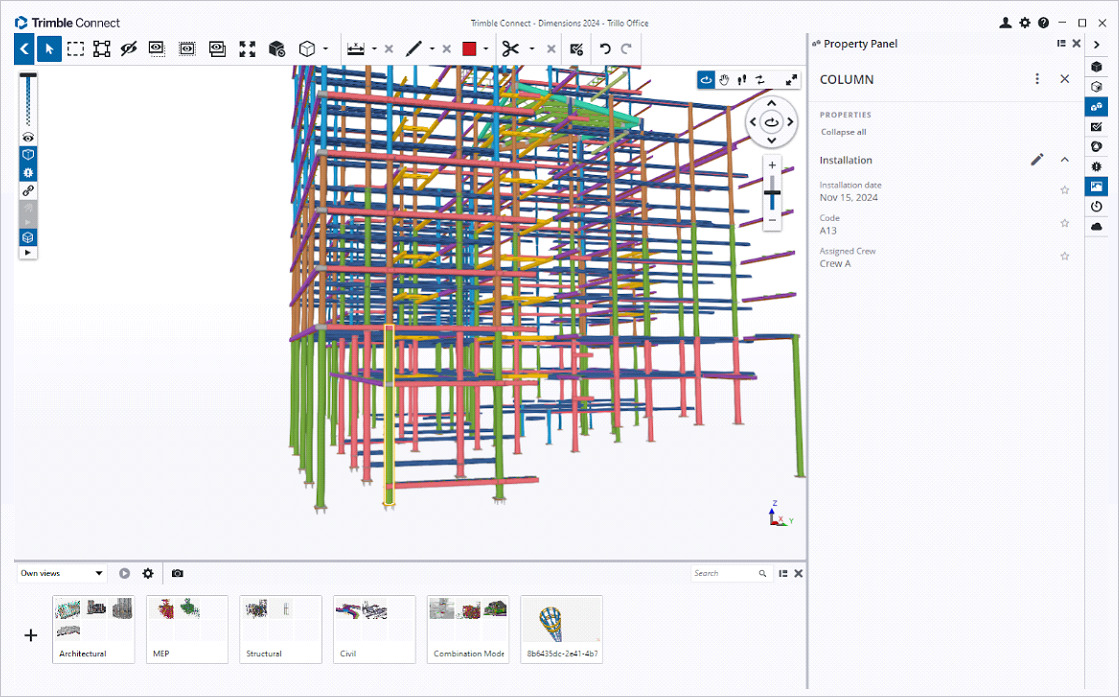
Task: Enable walk mode footprints icon
Action: pyautogui.click(x=741, y=80)
